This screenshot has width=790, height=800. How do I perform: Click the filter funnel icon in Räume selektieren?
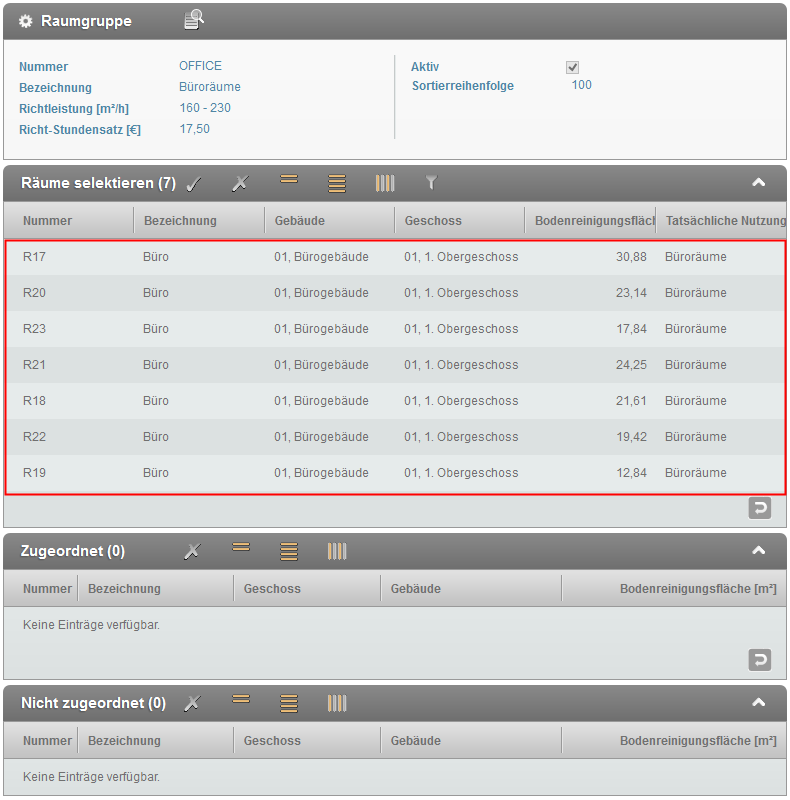point(431,183)
